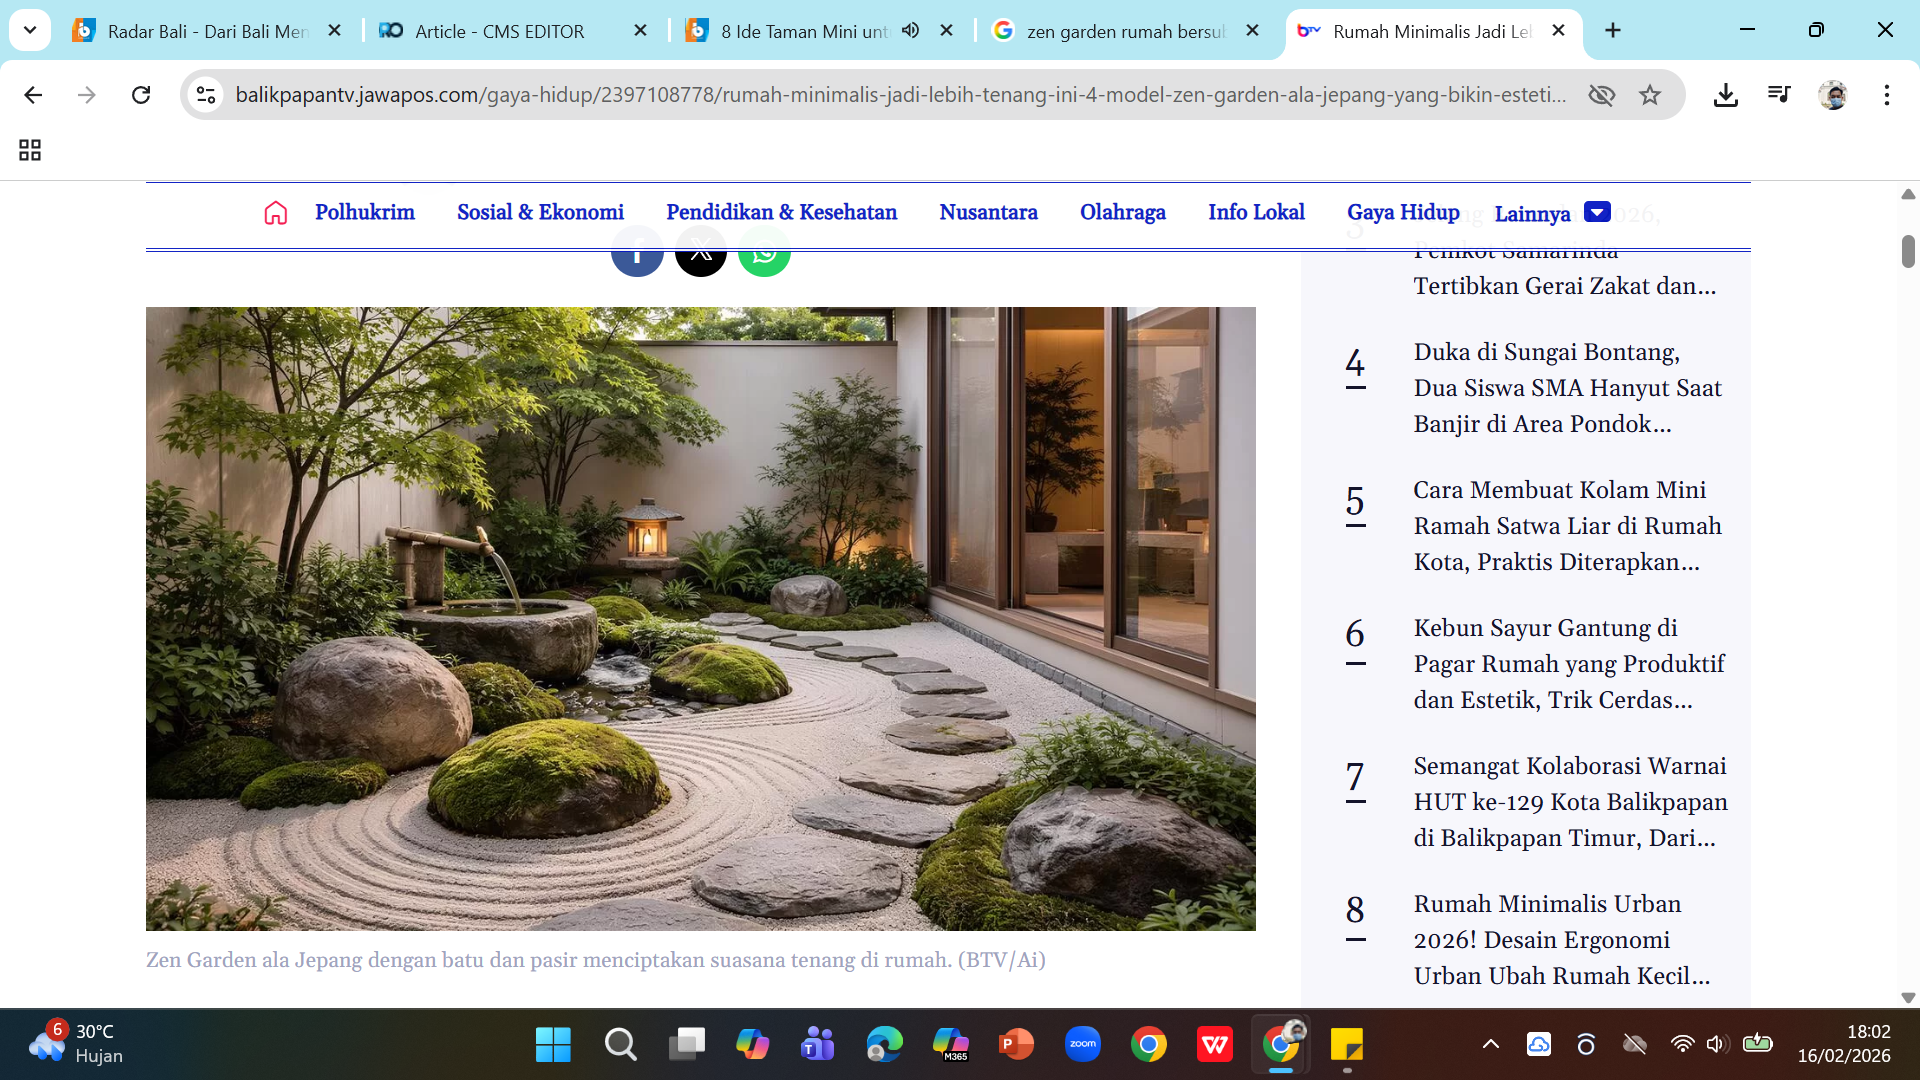The width and height of the screenshot is (1920, 1080).
Task: Click the home icon in the site navigation
Action: pos(275,213)
